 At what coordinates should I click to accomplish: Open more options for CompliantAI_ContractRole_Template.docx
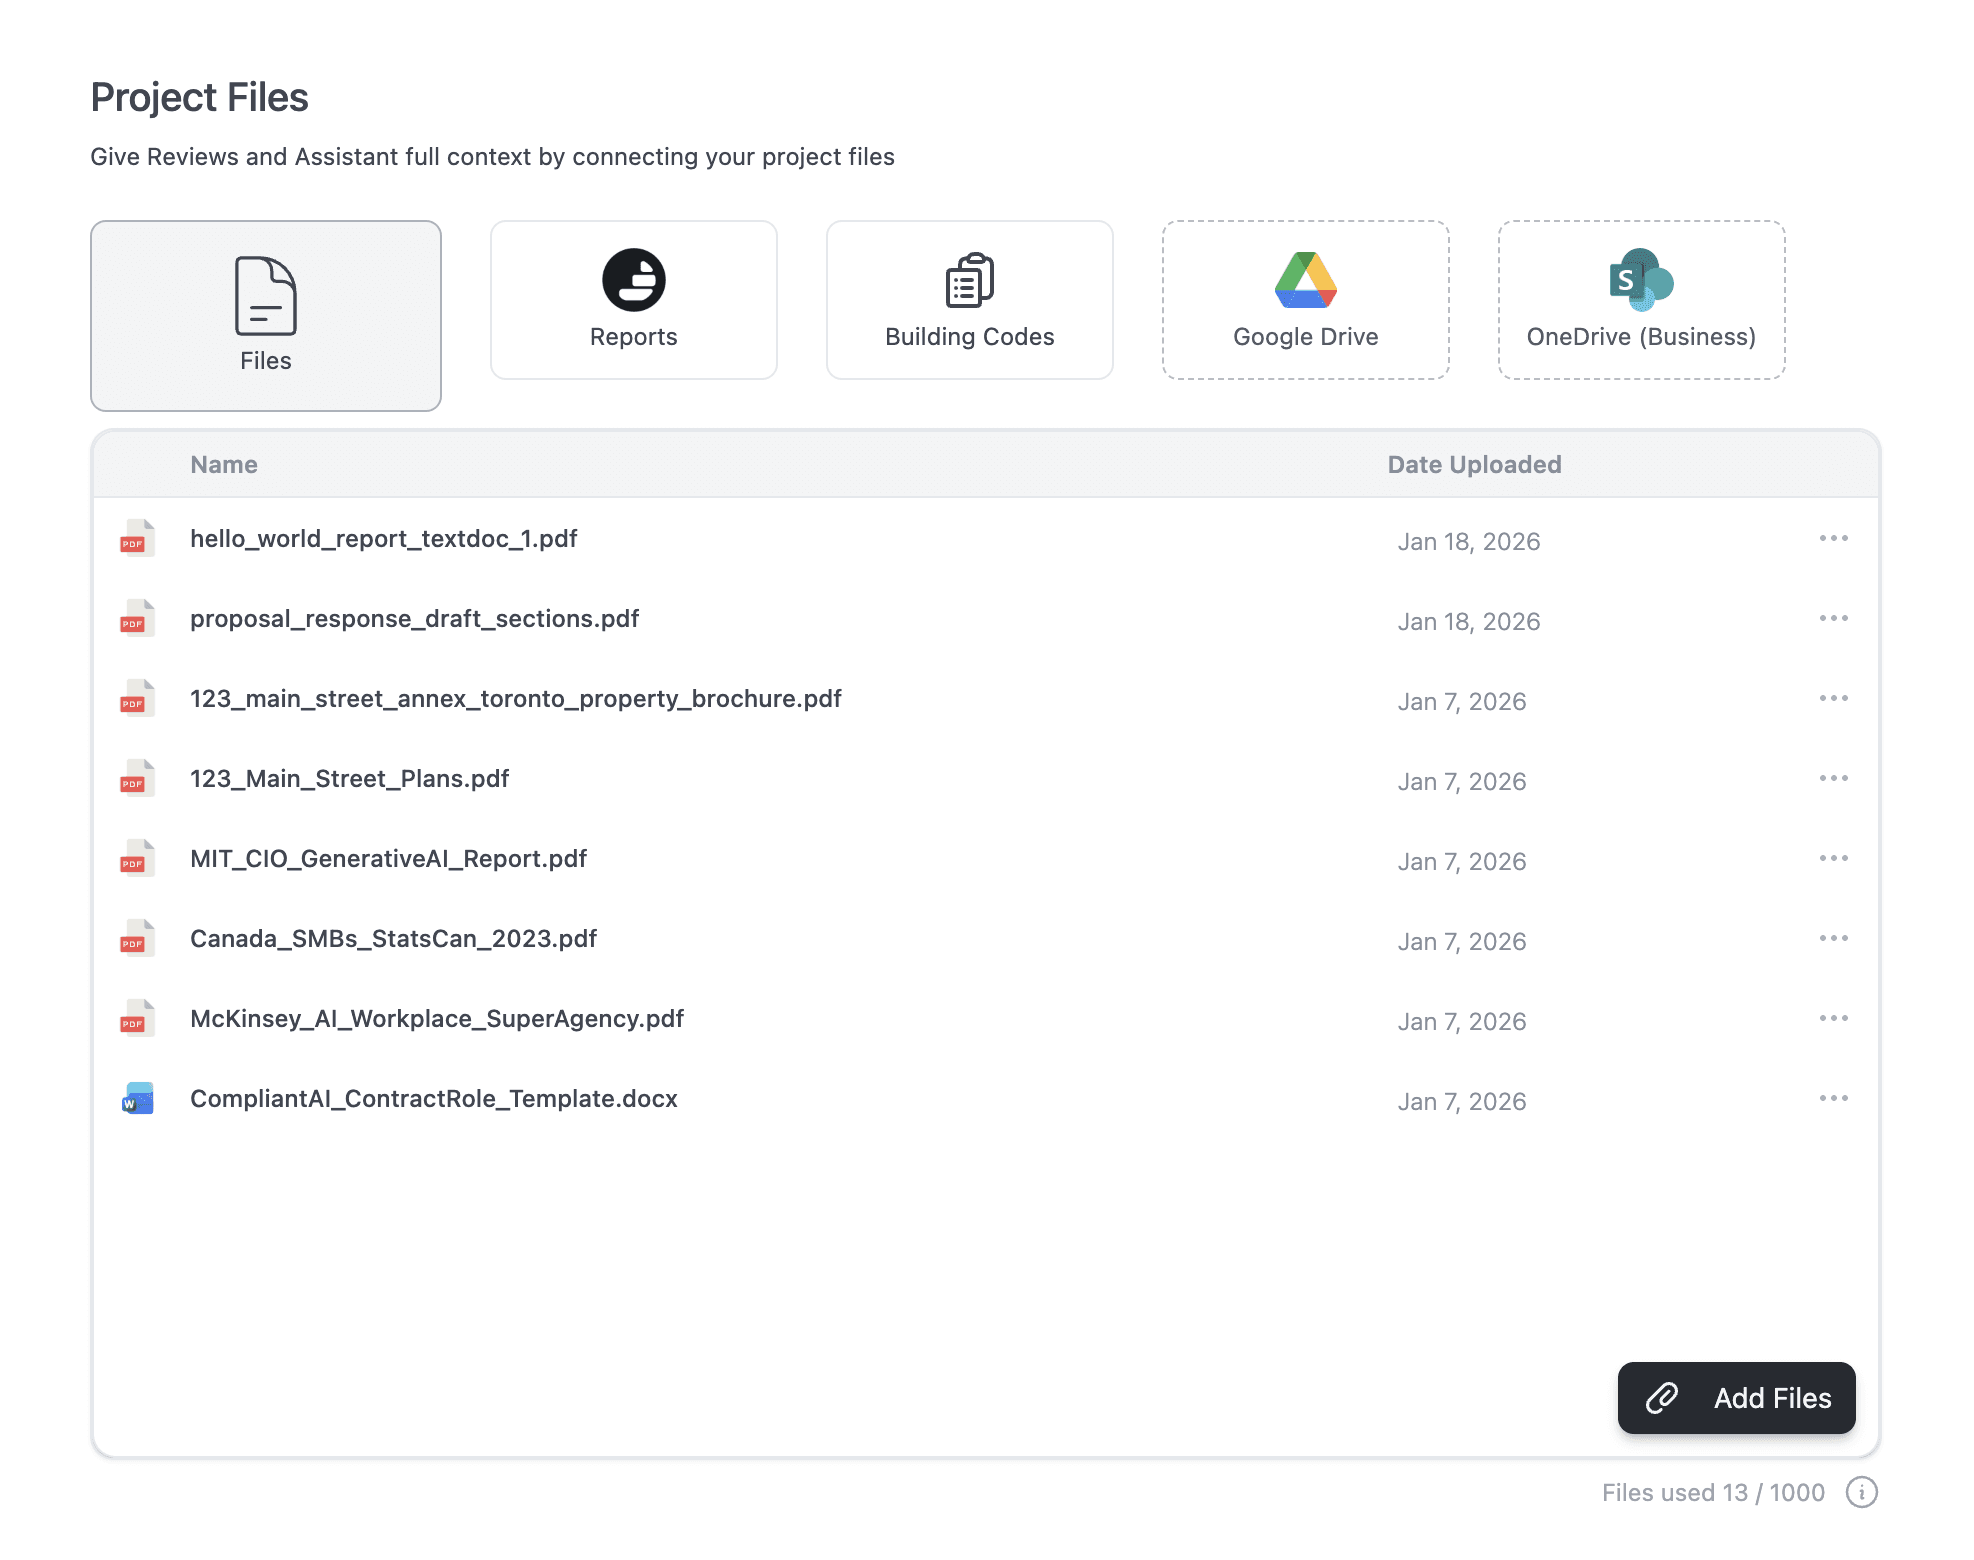point(1833,1099)
